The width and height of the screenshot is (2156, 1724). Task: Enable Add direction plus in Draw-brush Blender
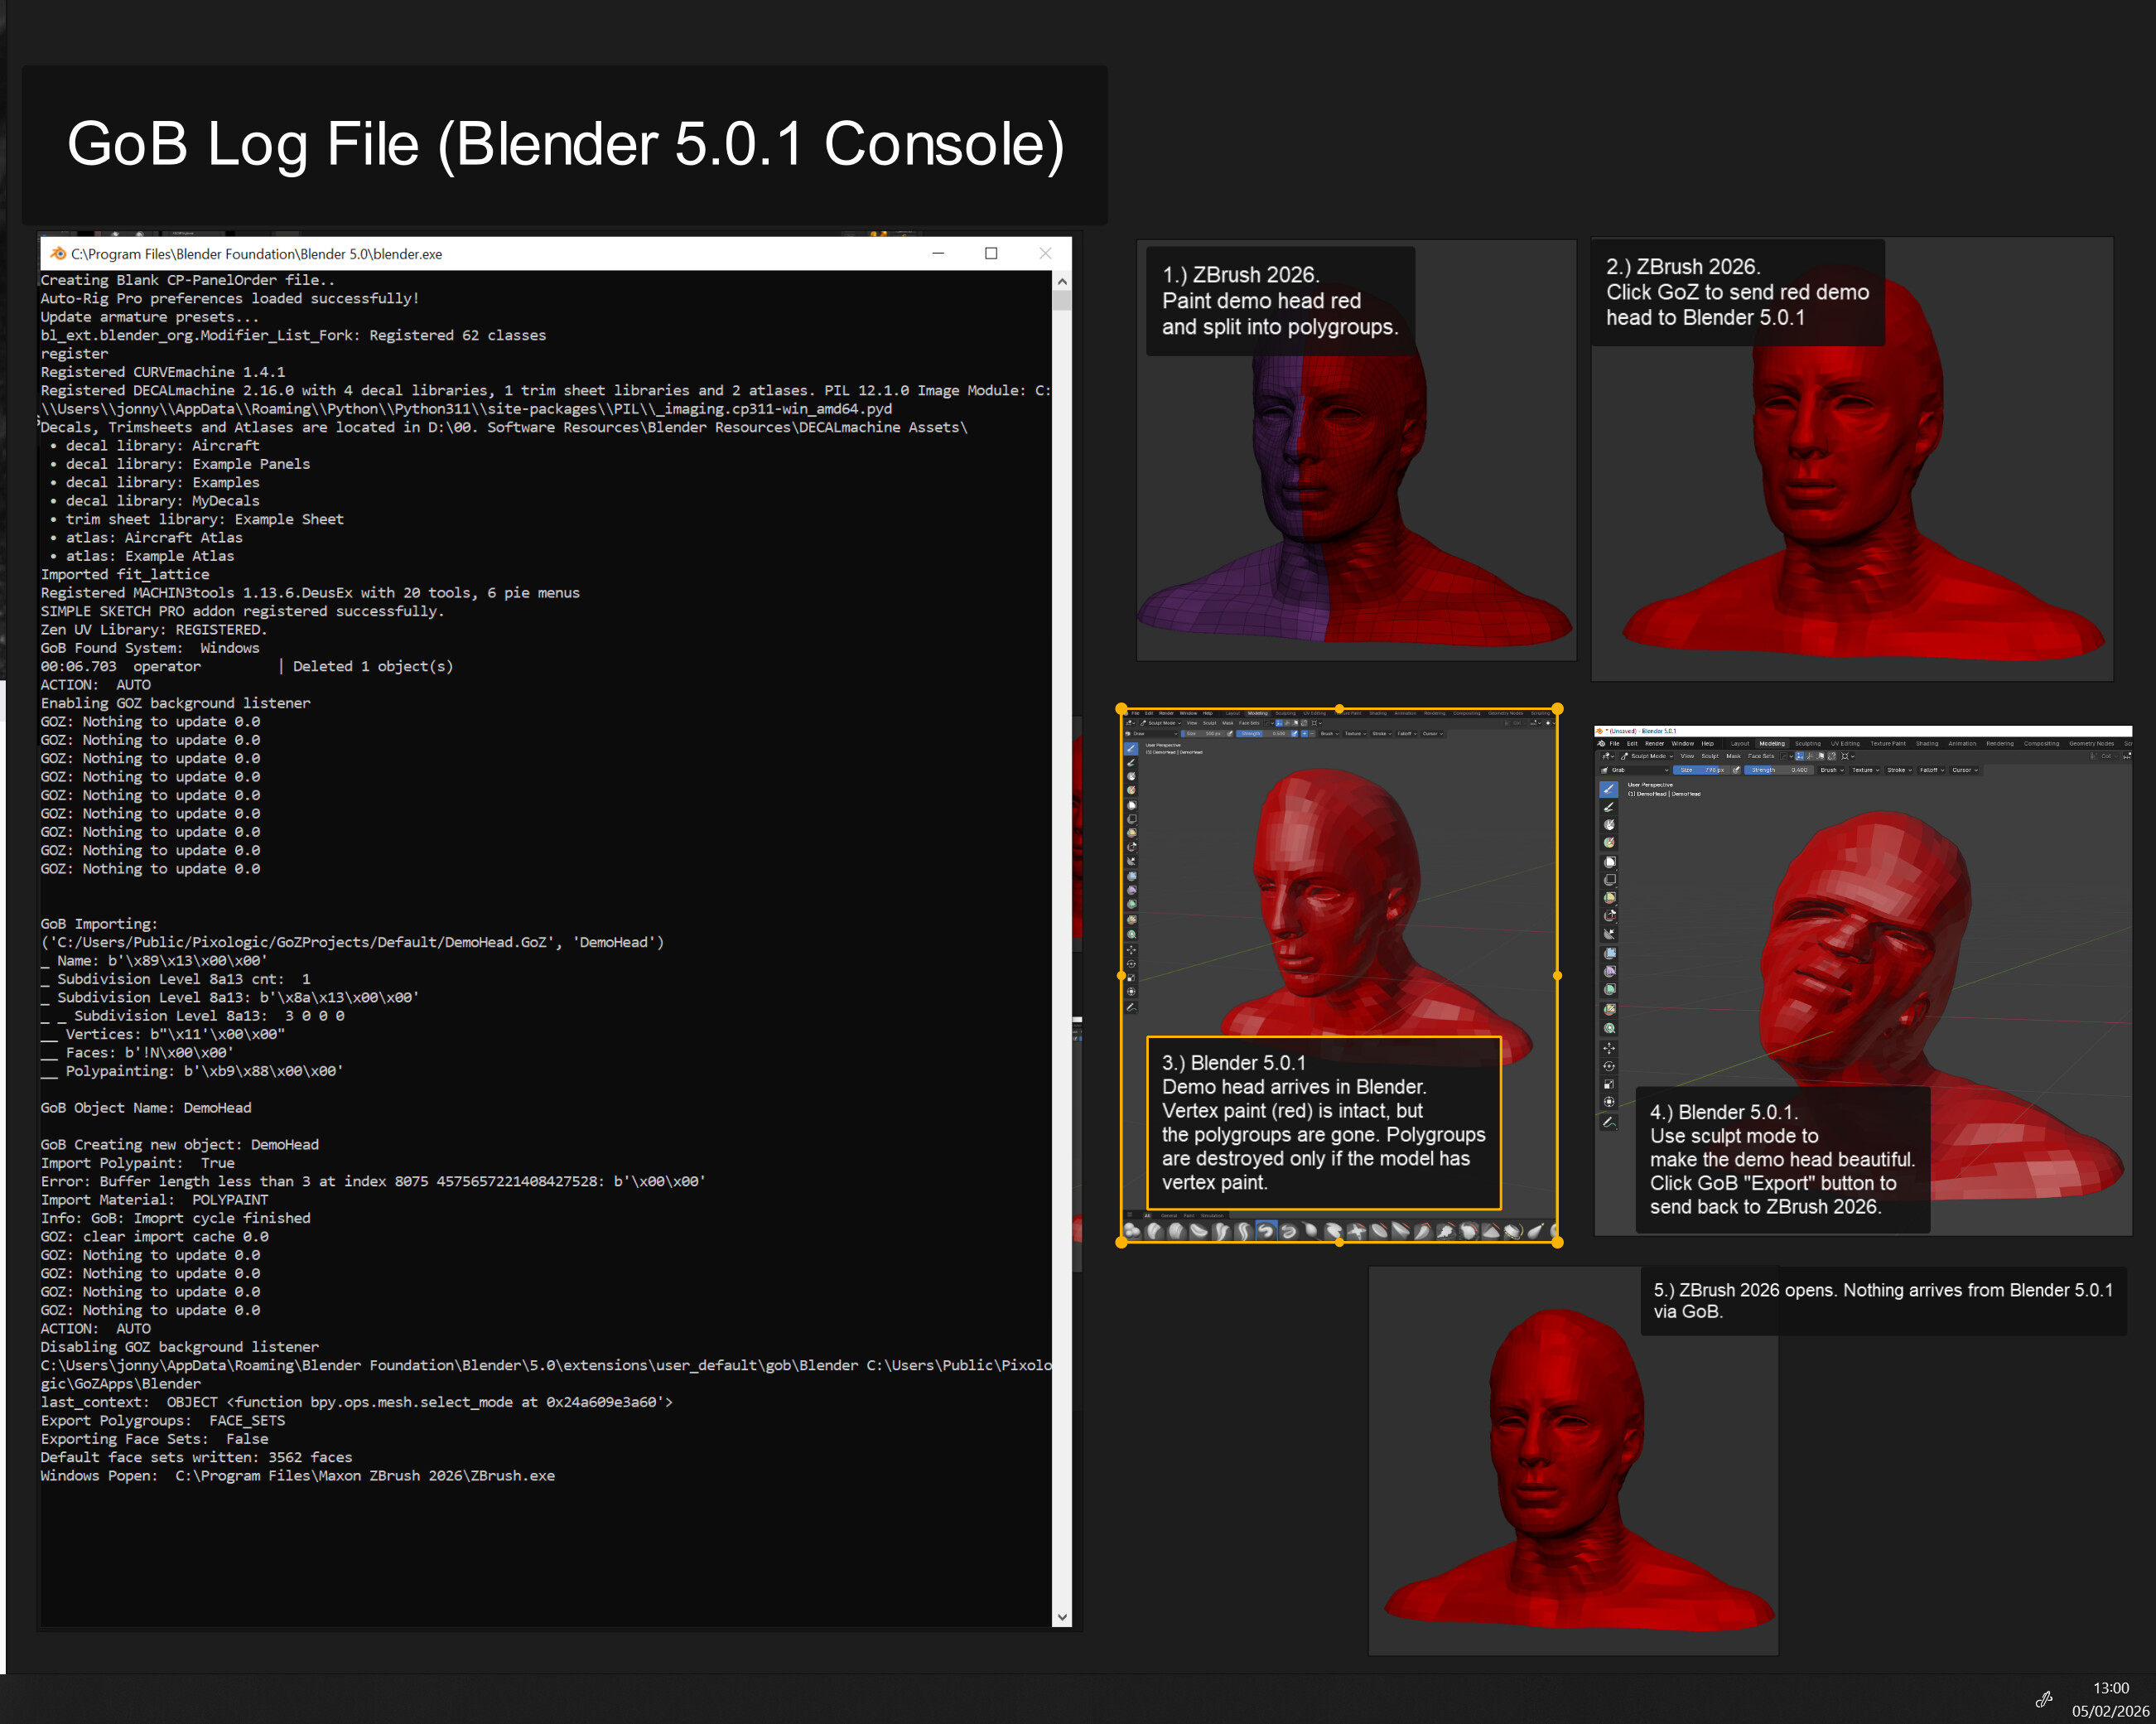(1305, 734)
